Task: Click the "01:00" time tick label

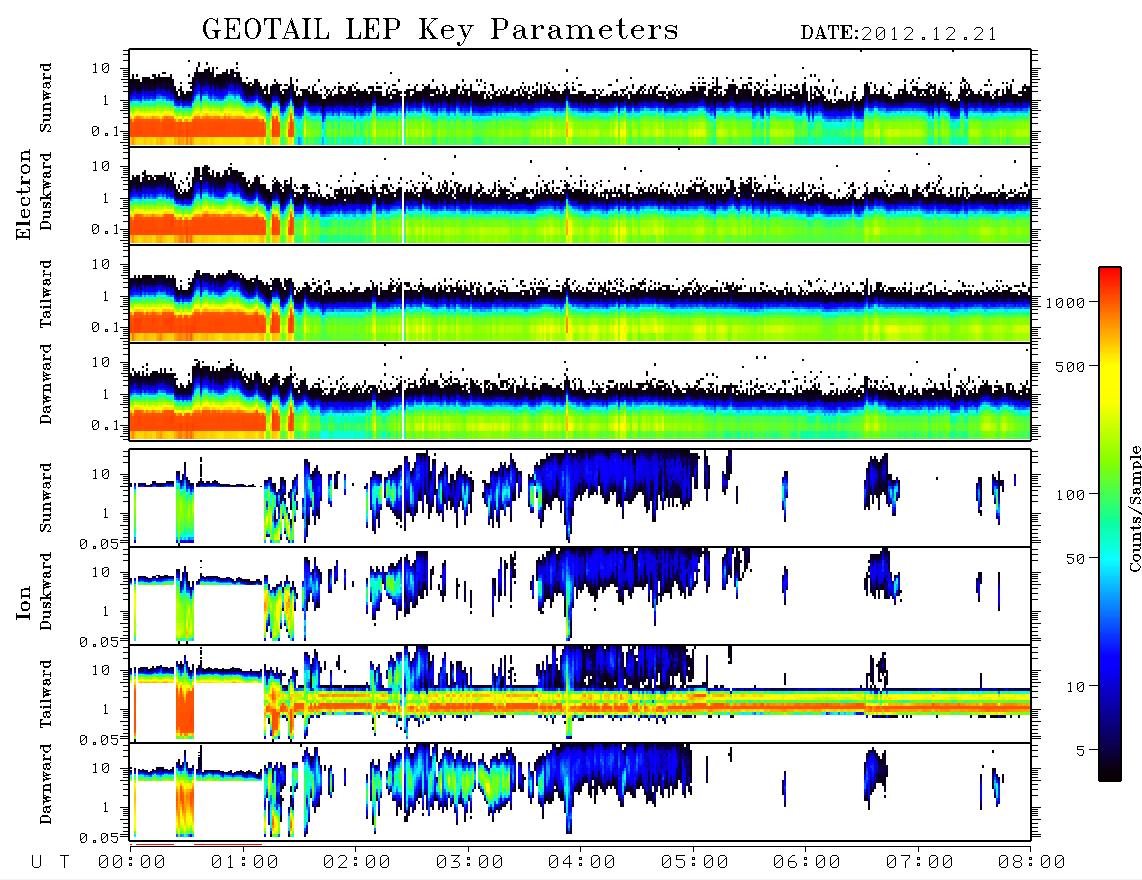Action: 245,862
